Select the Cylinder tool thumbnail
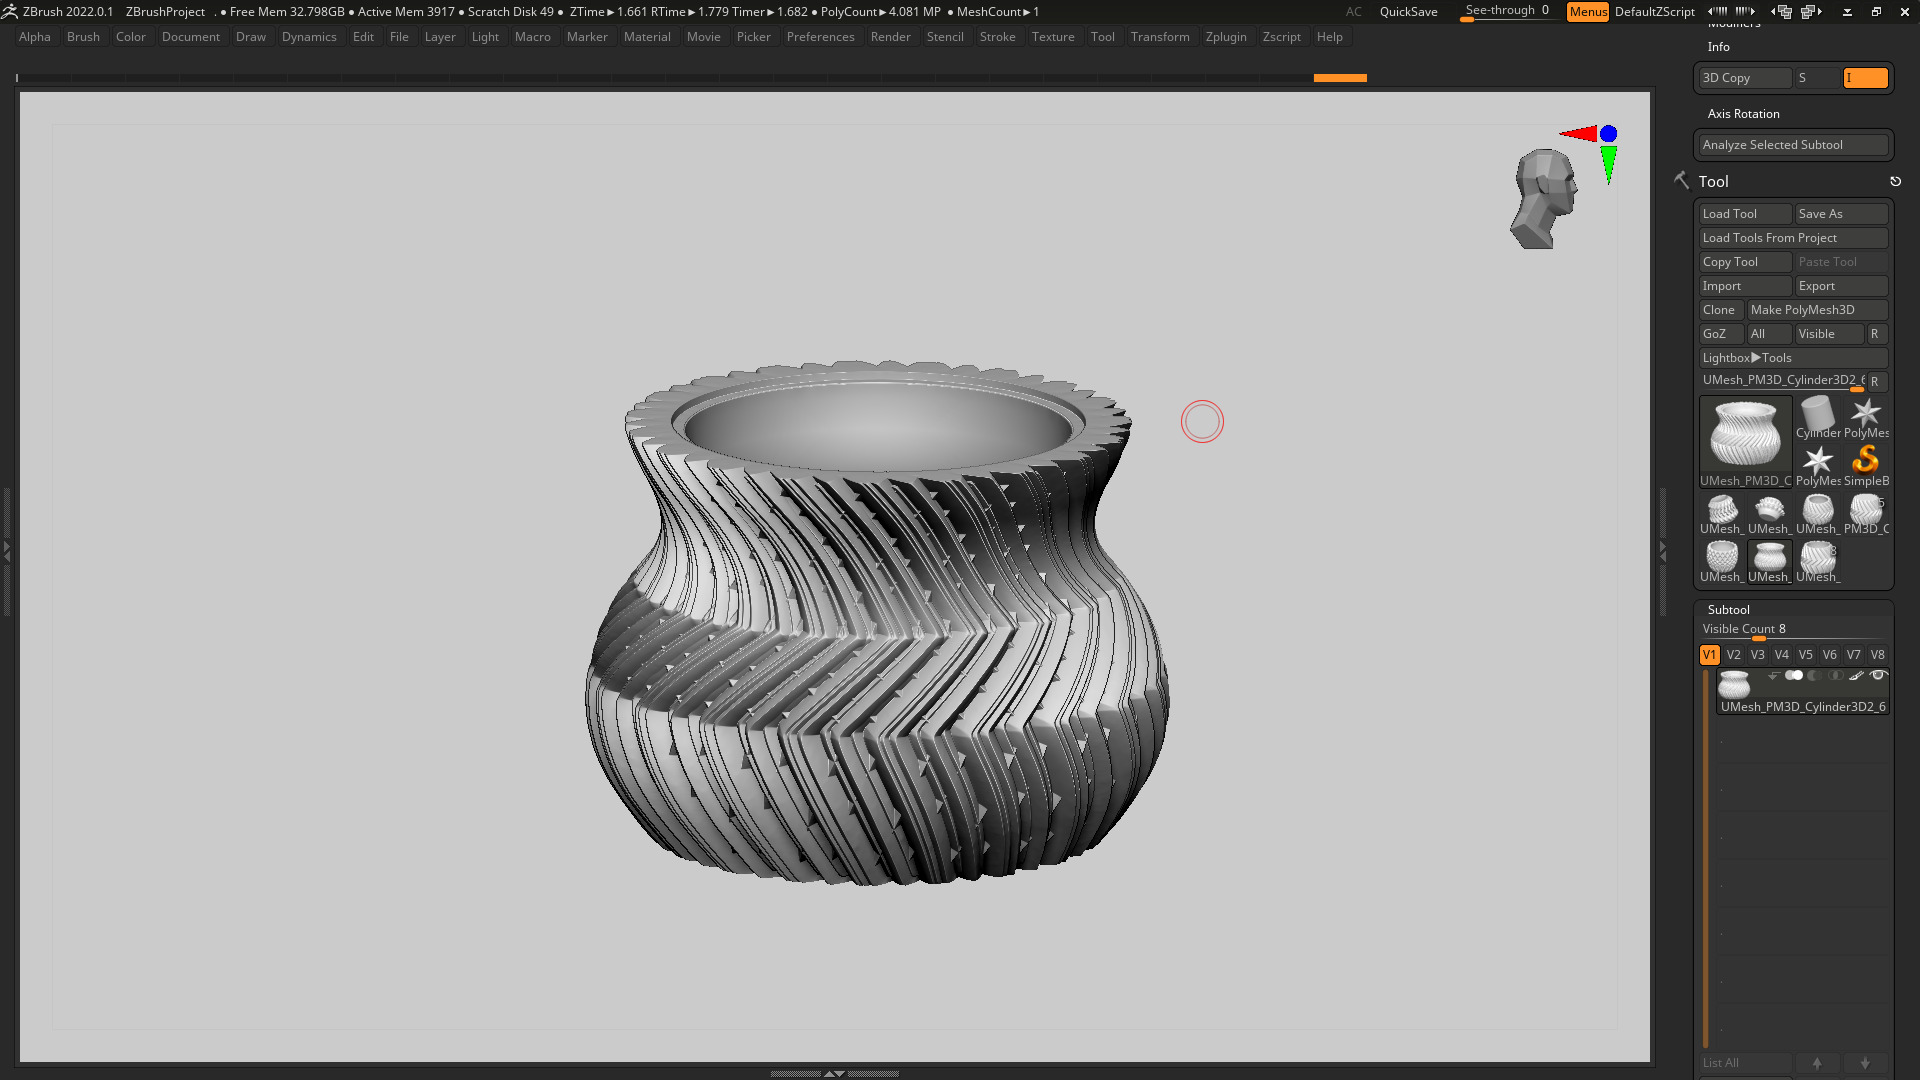Screen dimensions: 1920x1080 tap(1818, 417)
